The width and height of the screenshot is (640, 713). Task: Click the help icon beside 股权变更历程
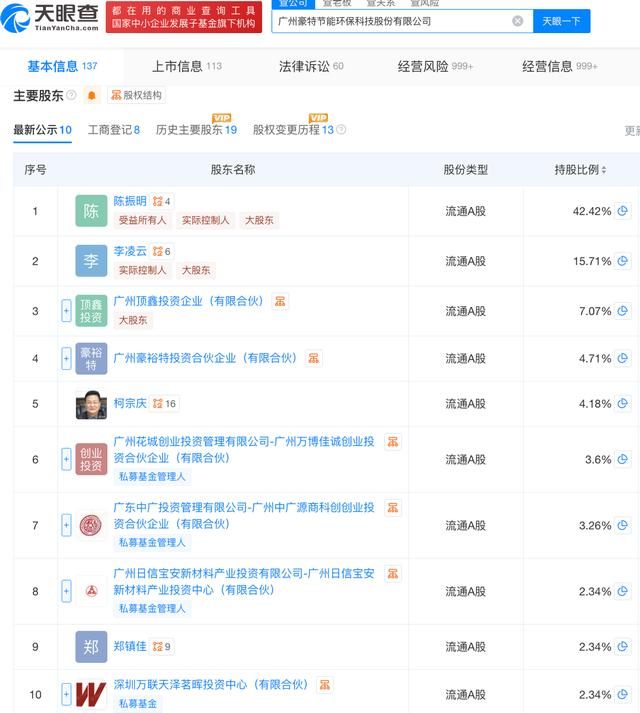[341, 130]
